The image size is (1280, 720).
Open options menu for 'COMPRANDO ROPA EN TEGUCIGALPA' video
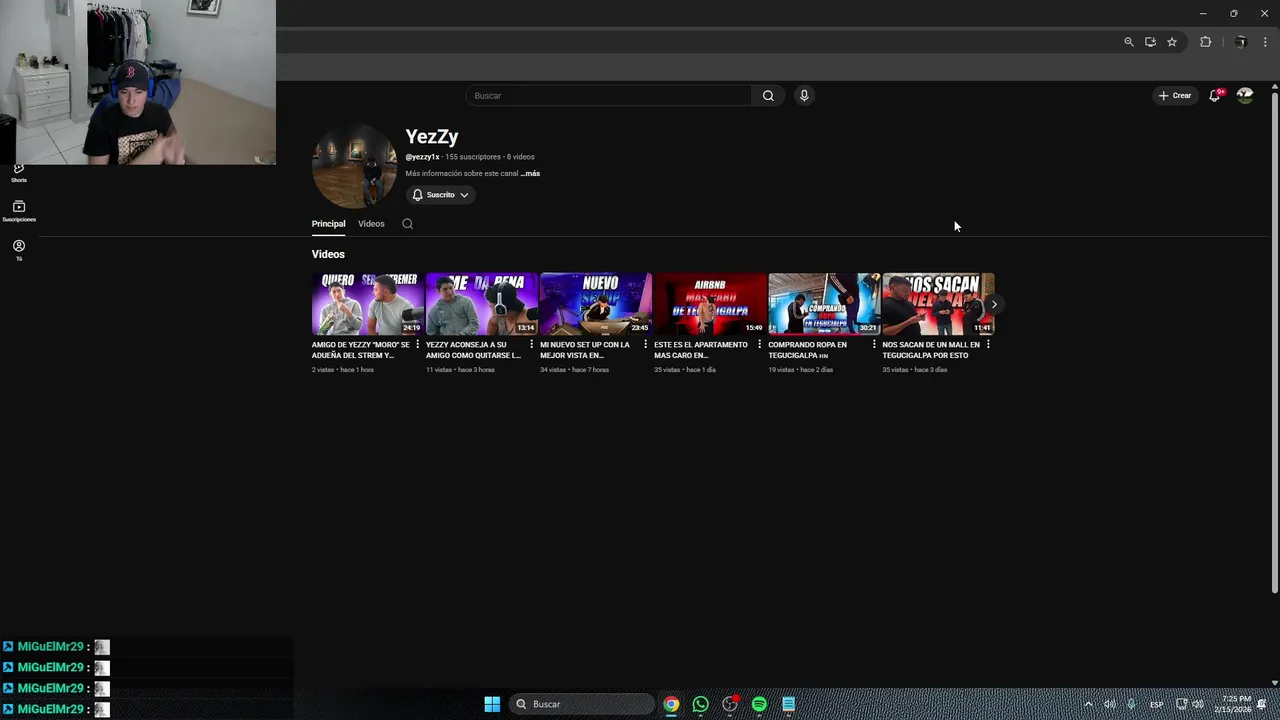(874, 345)
